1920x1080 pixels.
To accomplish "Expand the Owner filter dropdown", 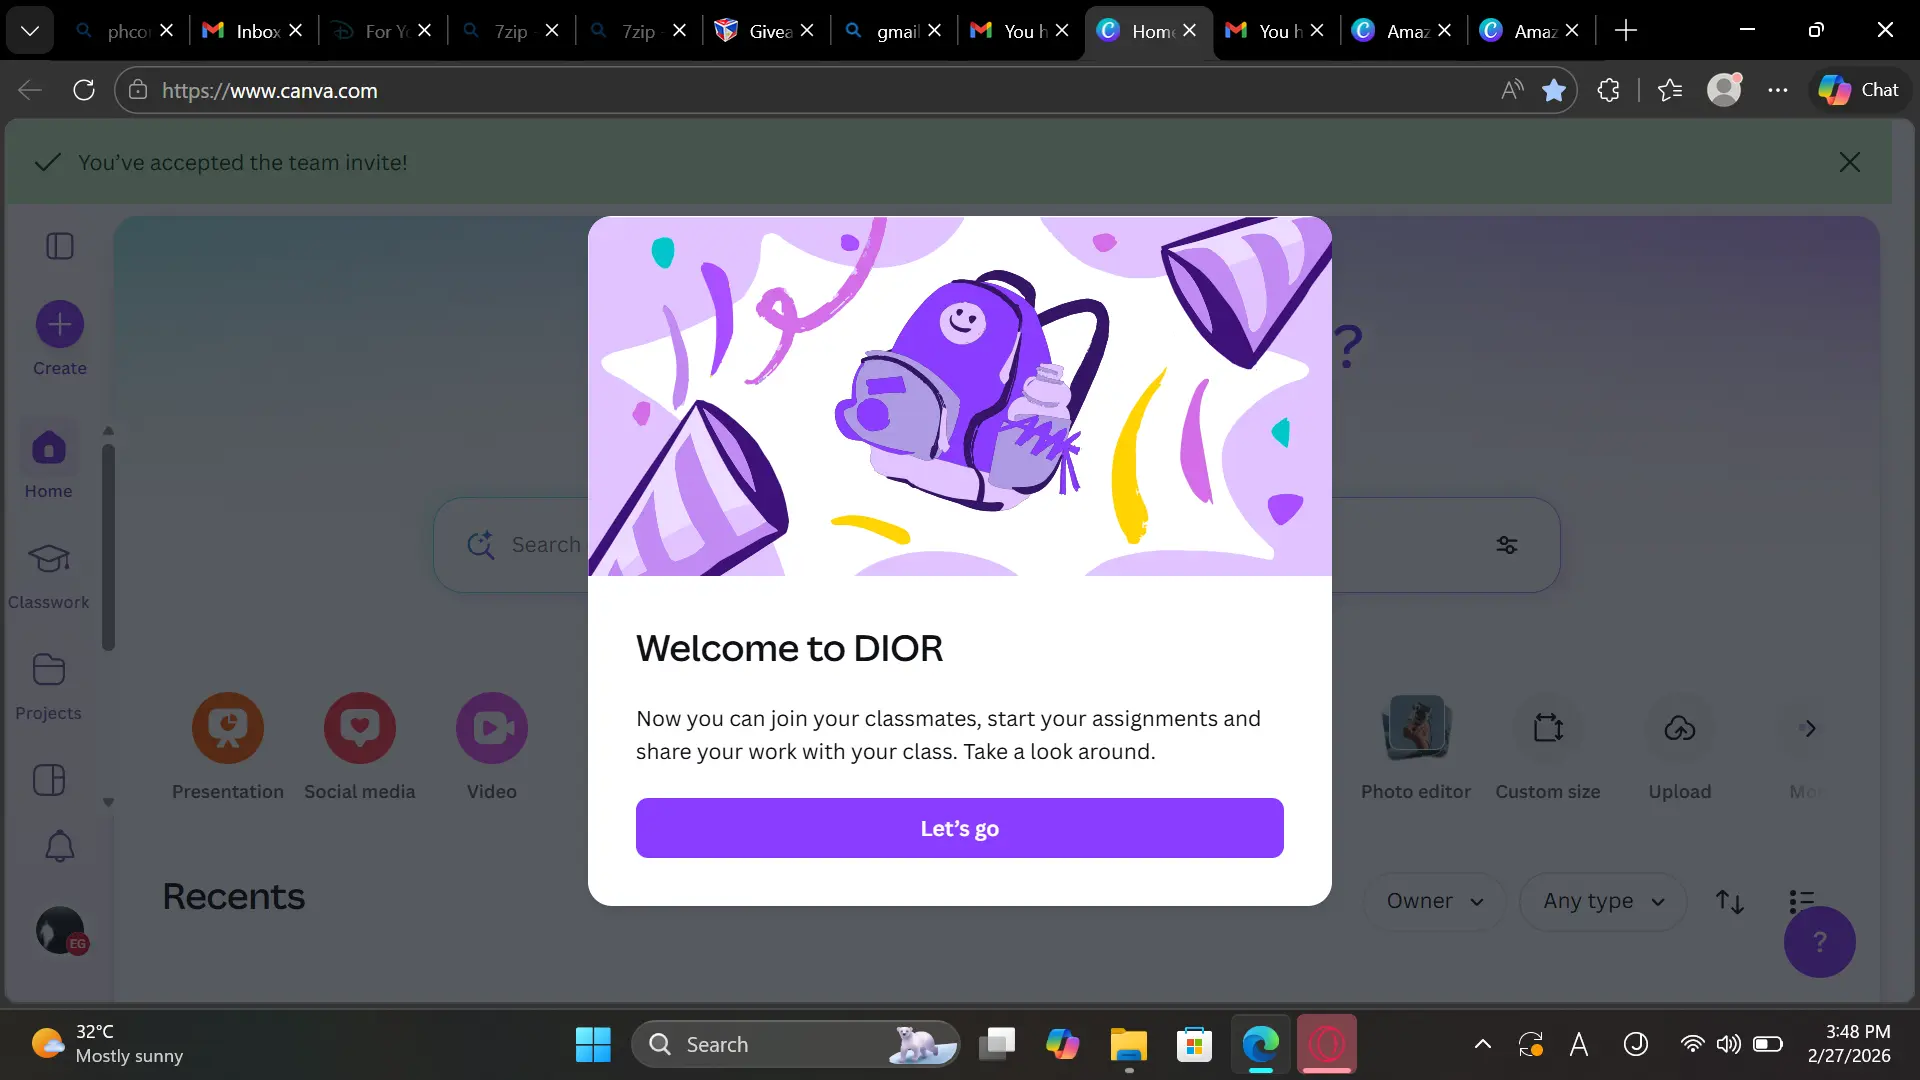I will coord(1434,901).
